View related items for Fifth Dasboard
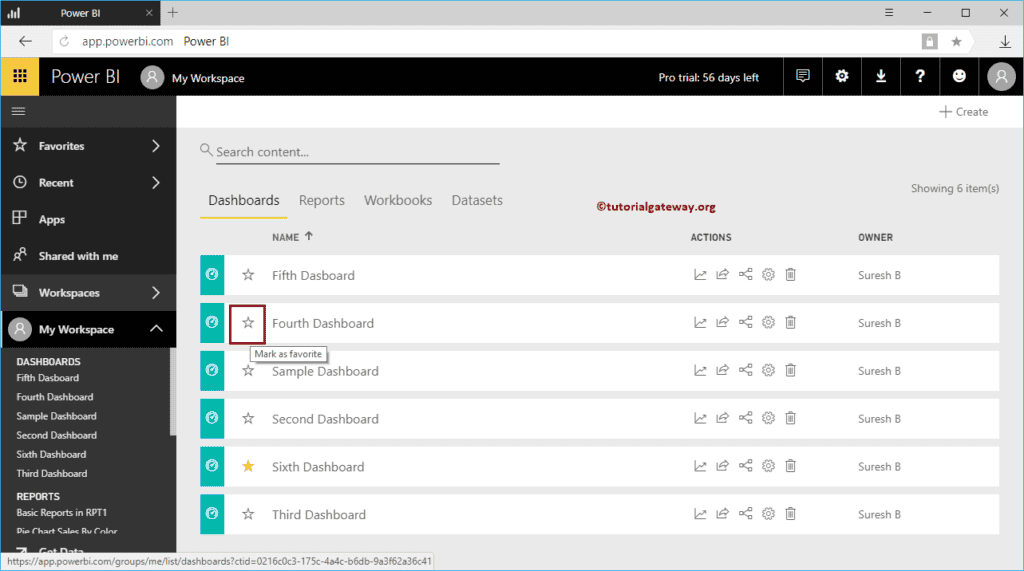 click(745, 275)
